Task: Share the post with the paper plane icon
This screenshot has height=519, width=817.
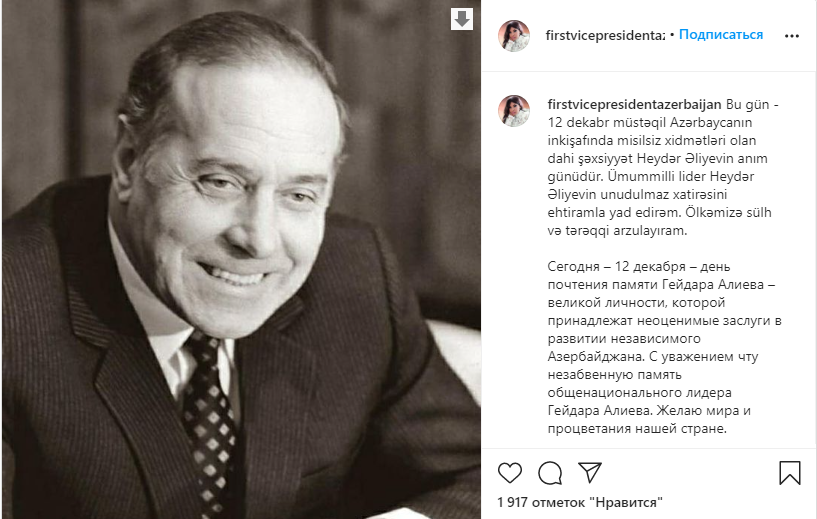Action: tap(590, 471)
